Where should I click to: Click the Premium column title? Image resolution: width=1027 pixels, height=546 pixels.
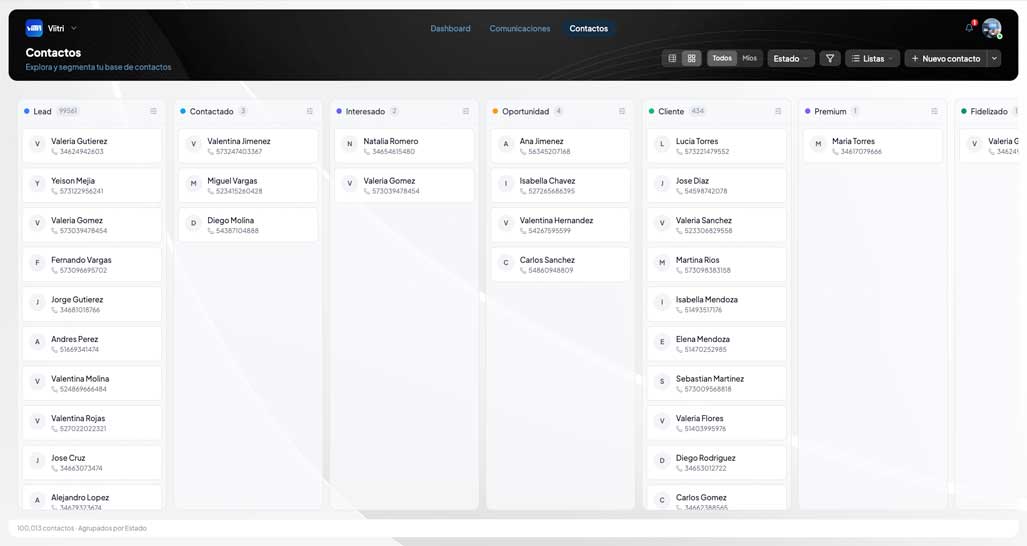click(831, 111)
